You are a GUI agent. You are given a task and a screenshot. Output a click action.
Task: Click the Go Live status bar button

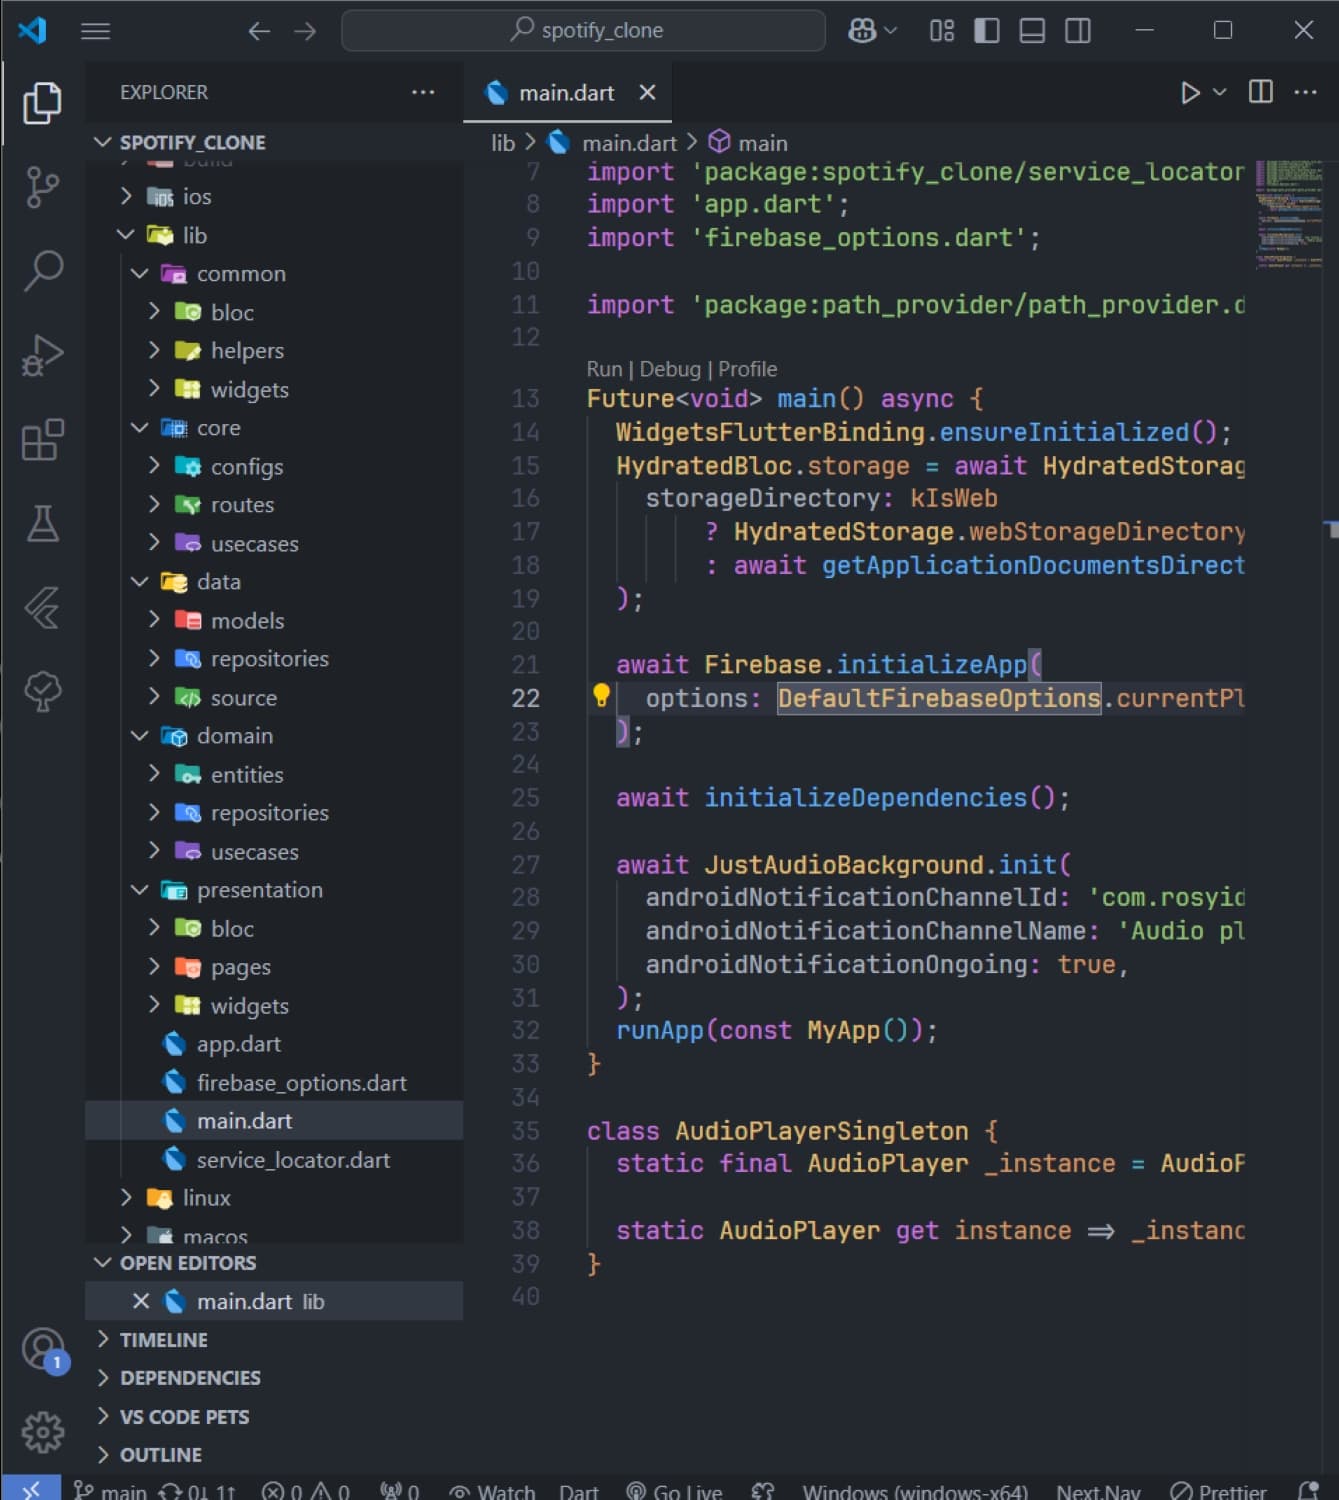[674, 1491]
